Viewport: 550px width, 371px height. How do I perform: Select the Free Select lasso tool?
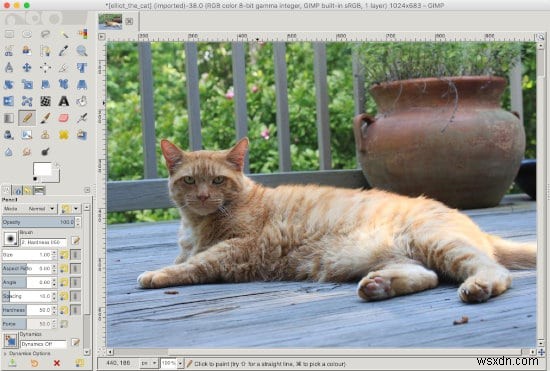tap(45, 34)
